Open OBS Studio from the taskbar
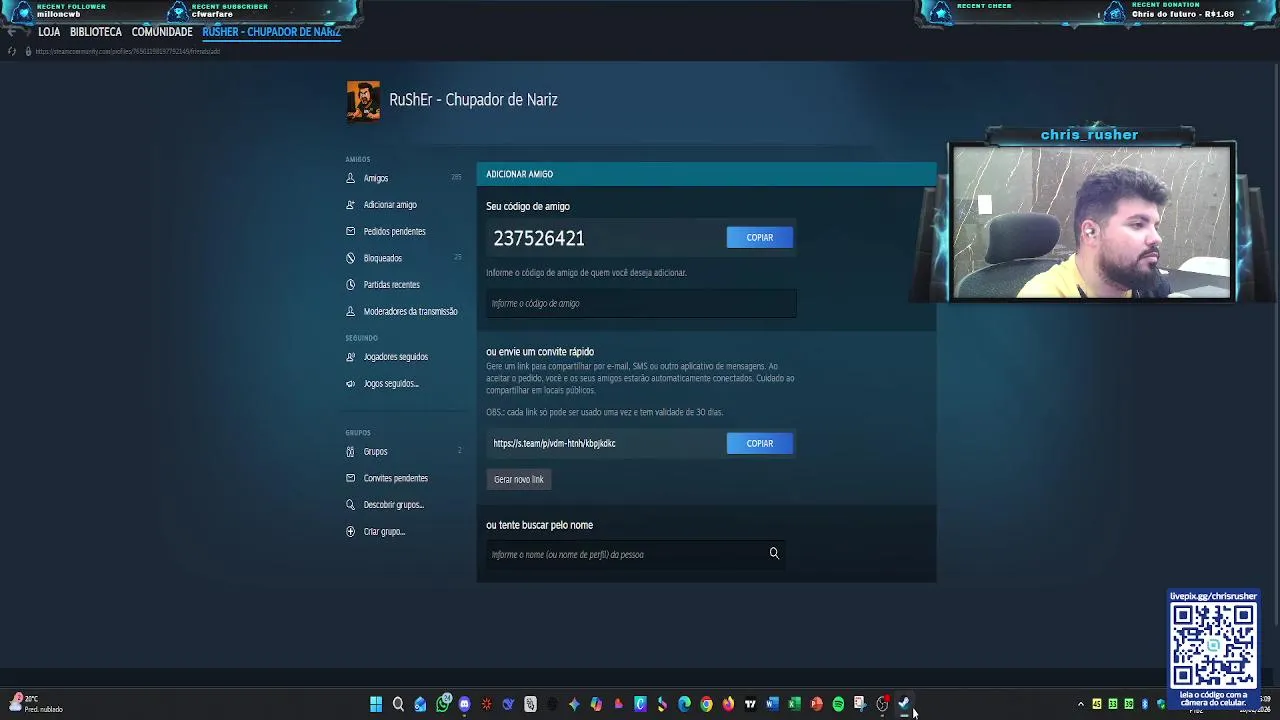The height and width of the screenshot is (720, 1280). click(x=882, y=705)
